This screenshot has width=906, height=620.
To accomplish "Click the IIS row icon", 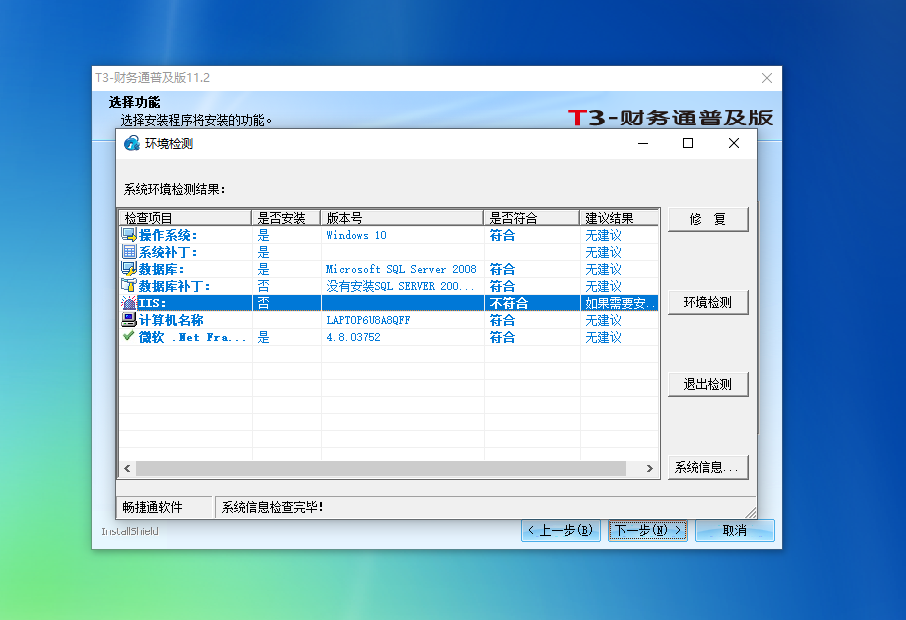I will click(x=129, y=303).
